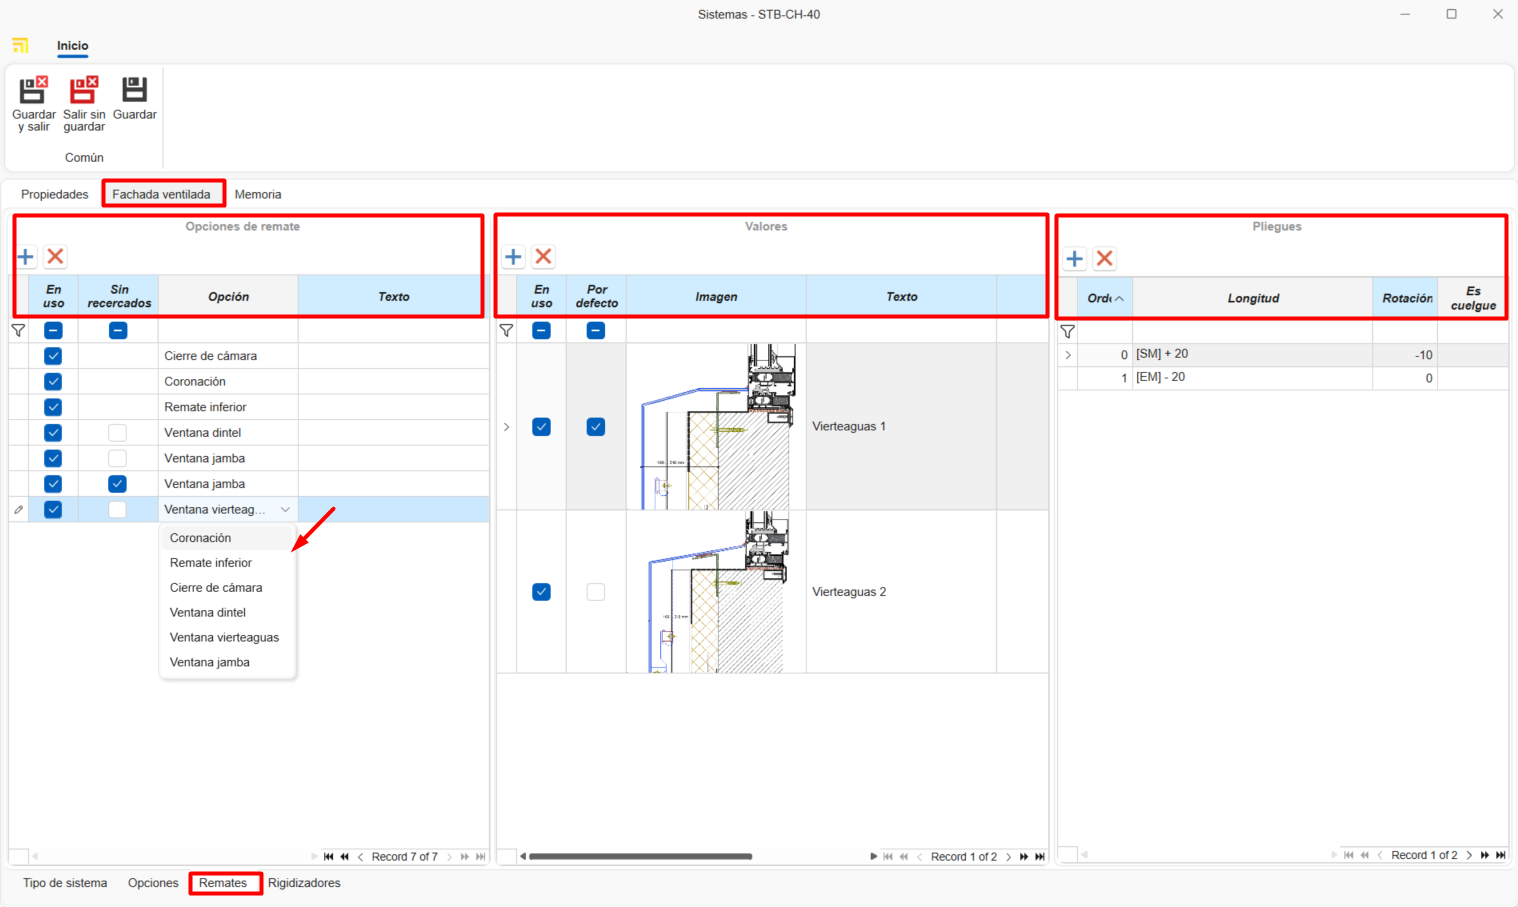Screen dimensions: 1518x907
Task: Enable Sin recercados for Ventana dintel
Action: pos(117,433)
